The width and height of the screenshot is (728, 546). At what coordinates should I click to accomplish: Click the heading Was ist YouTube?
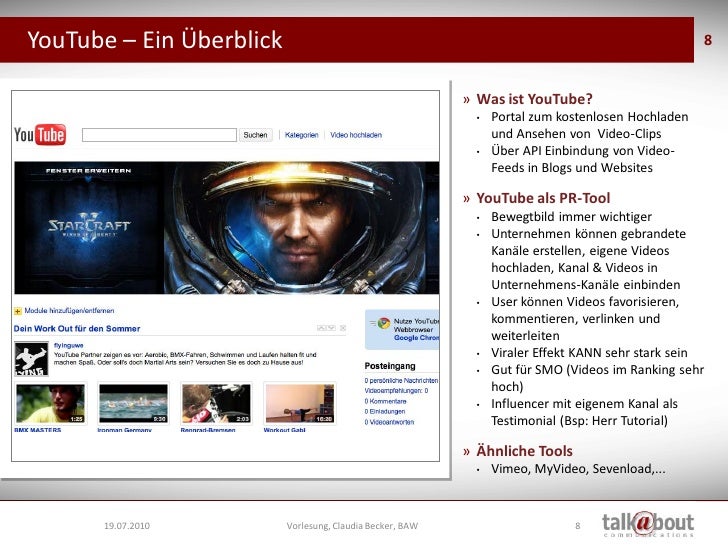coord(534,99)
